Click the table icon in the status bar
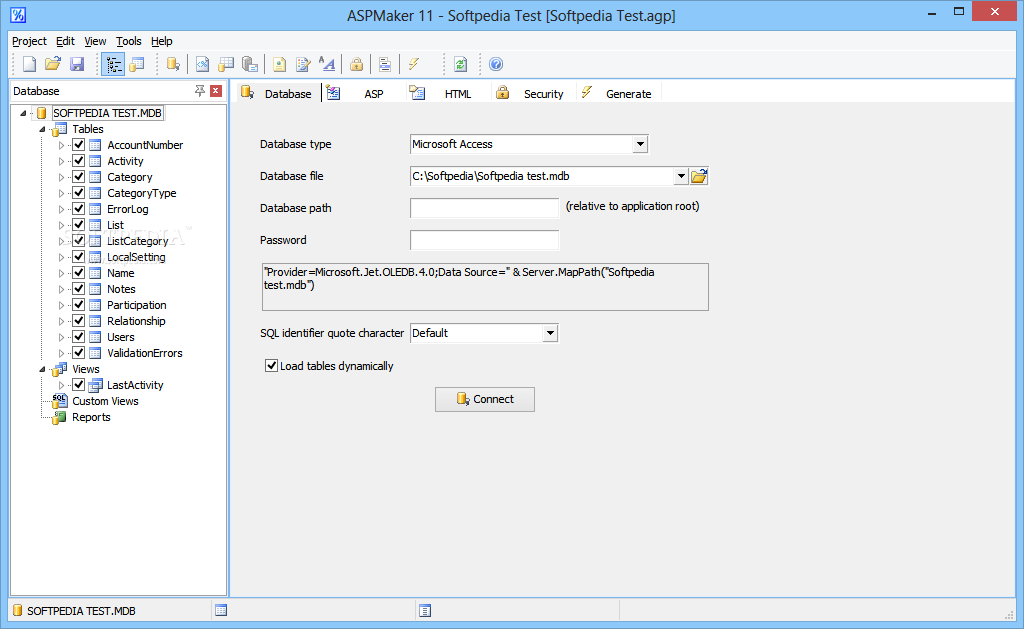The image size is (1024, 629). [221, 610]
